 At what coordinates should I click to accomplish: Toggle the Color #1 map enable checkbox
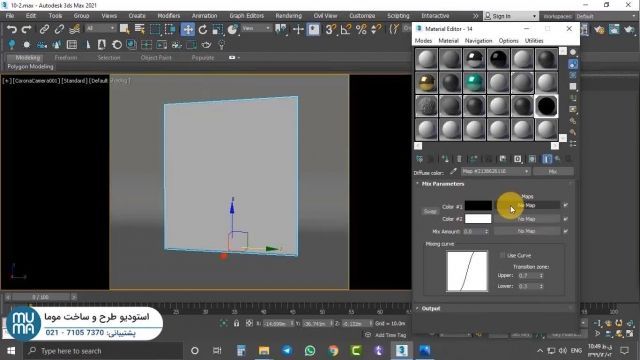click(x=566, y=205)
